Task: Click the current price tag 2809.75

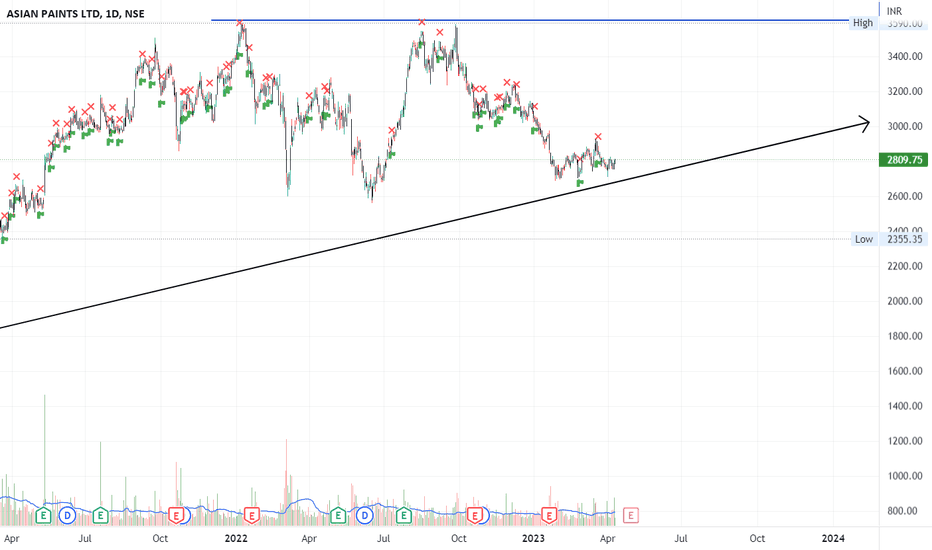Action: pos(903,159)
